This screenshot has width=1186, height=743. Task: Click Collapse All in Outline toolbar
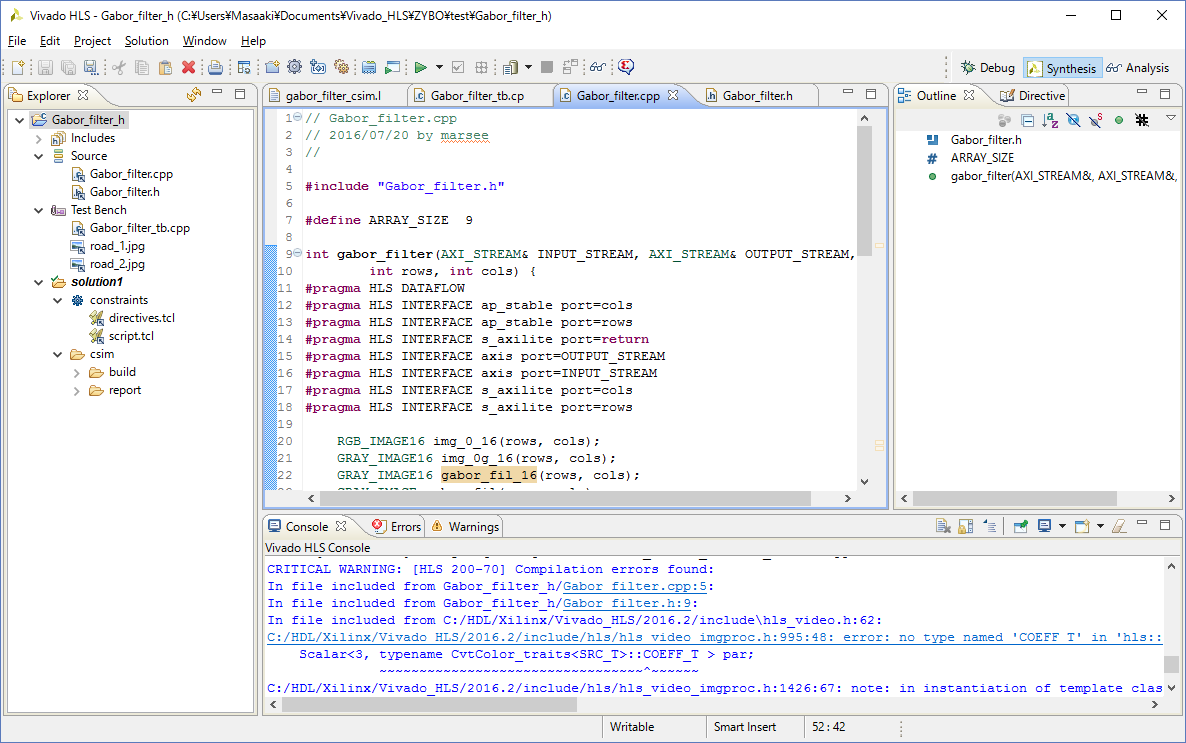(1027, 120)
